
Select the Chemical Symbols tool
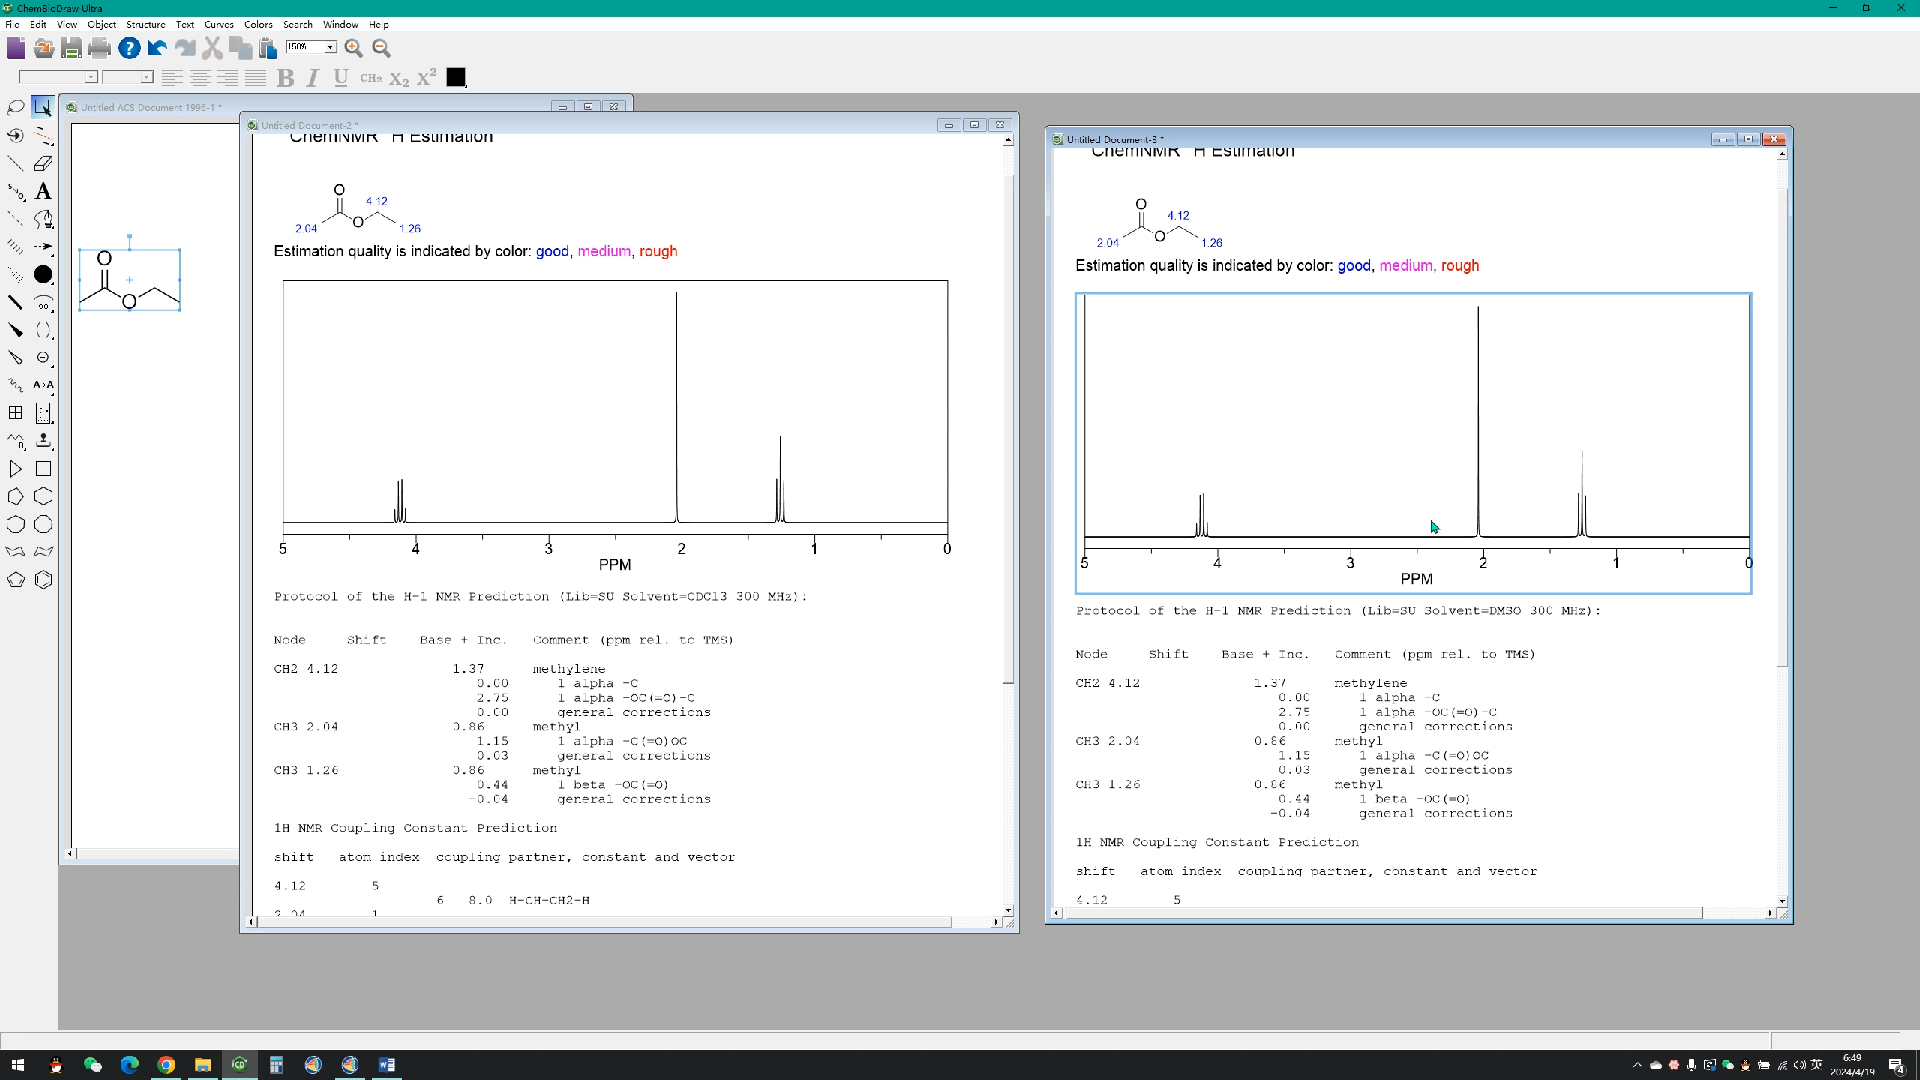click(x=43, y=358)
